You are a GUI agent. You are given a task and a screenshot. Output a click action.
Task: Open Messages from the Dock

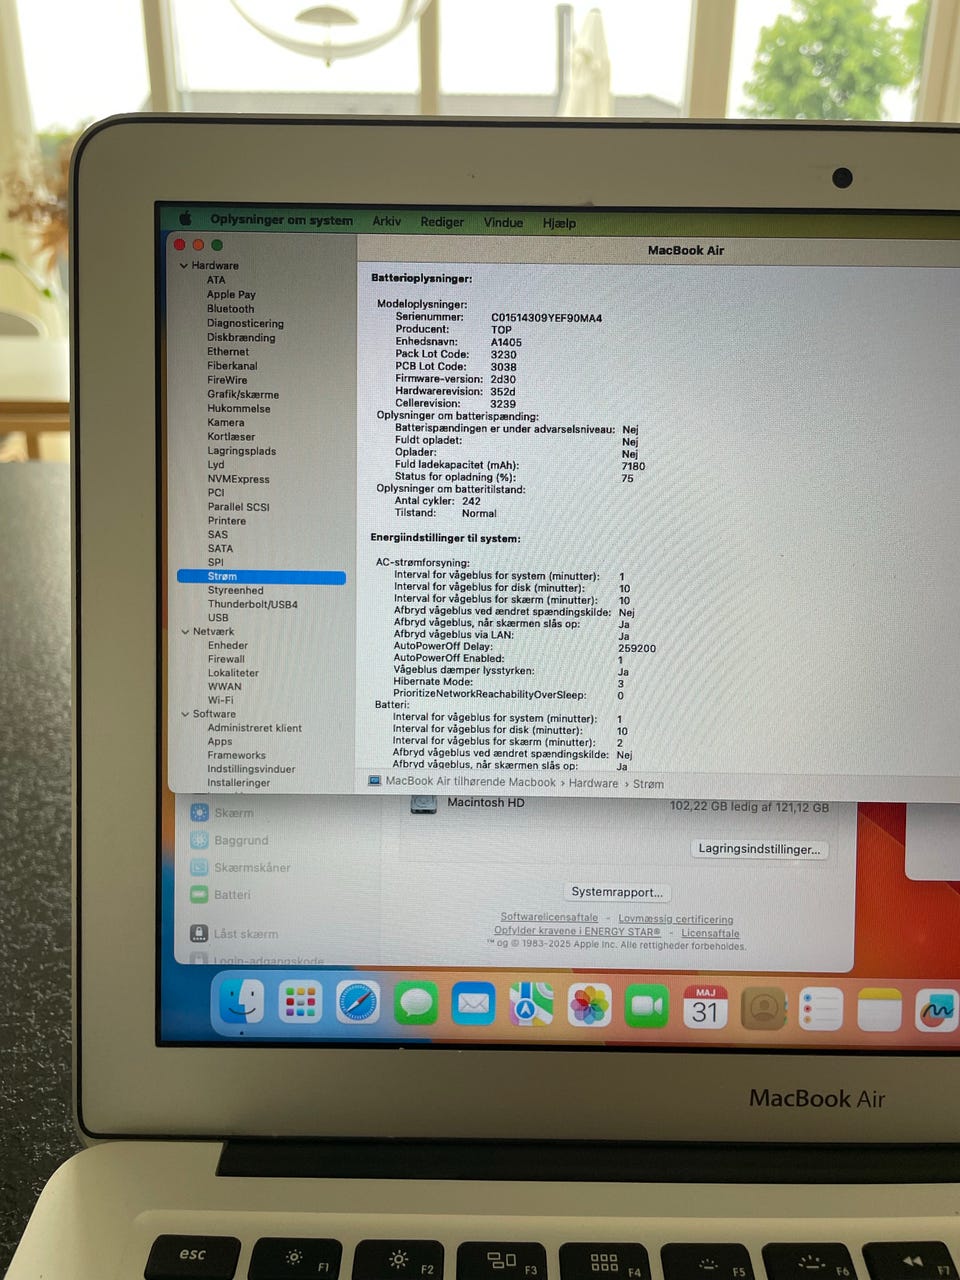click(x=415, y=1004)
